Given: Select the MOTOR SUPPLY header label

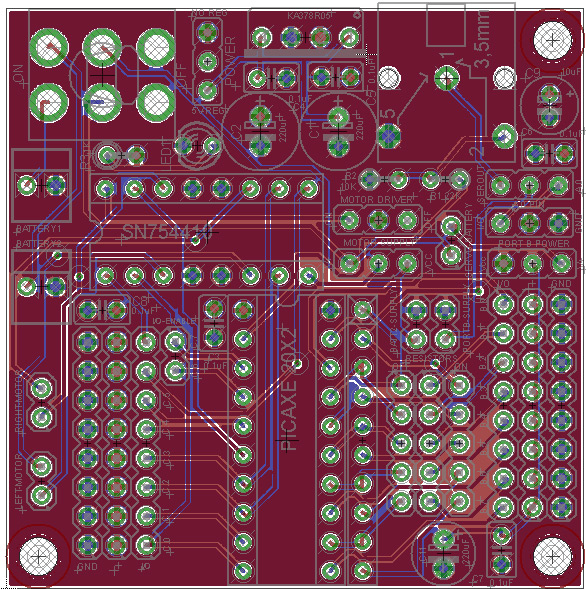Looking at the screenshot, I should tap(379, 242).
